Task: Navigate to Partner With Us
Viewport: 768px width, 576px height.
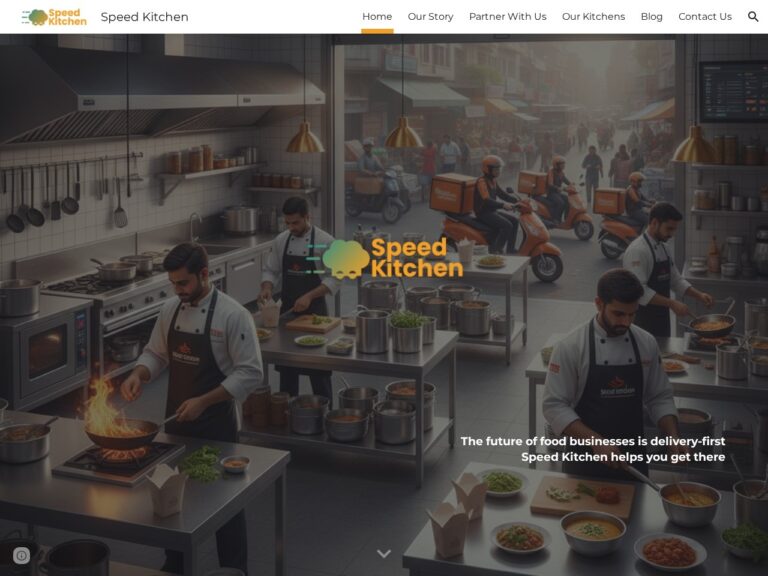Action: pos(507,17)
